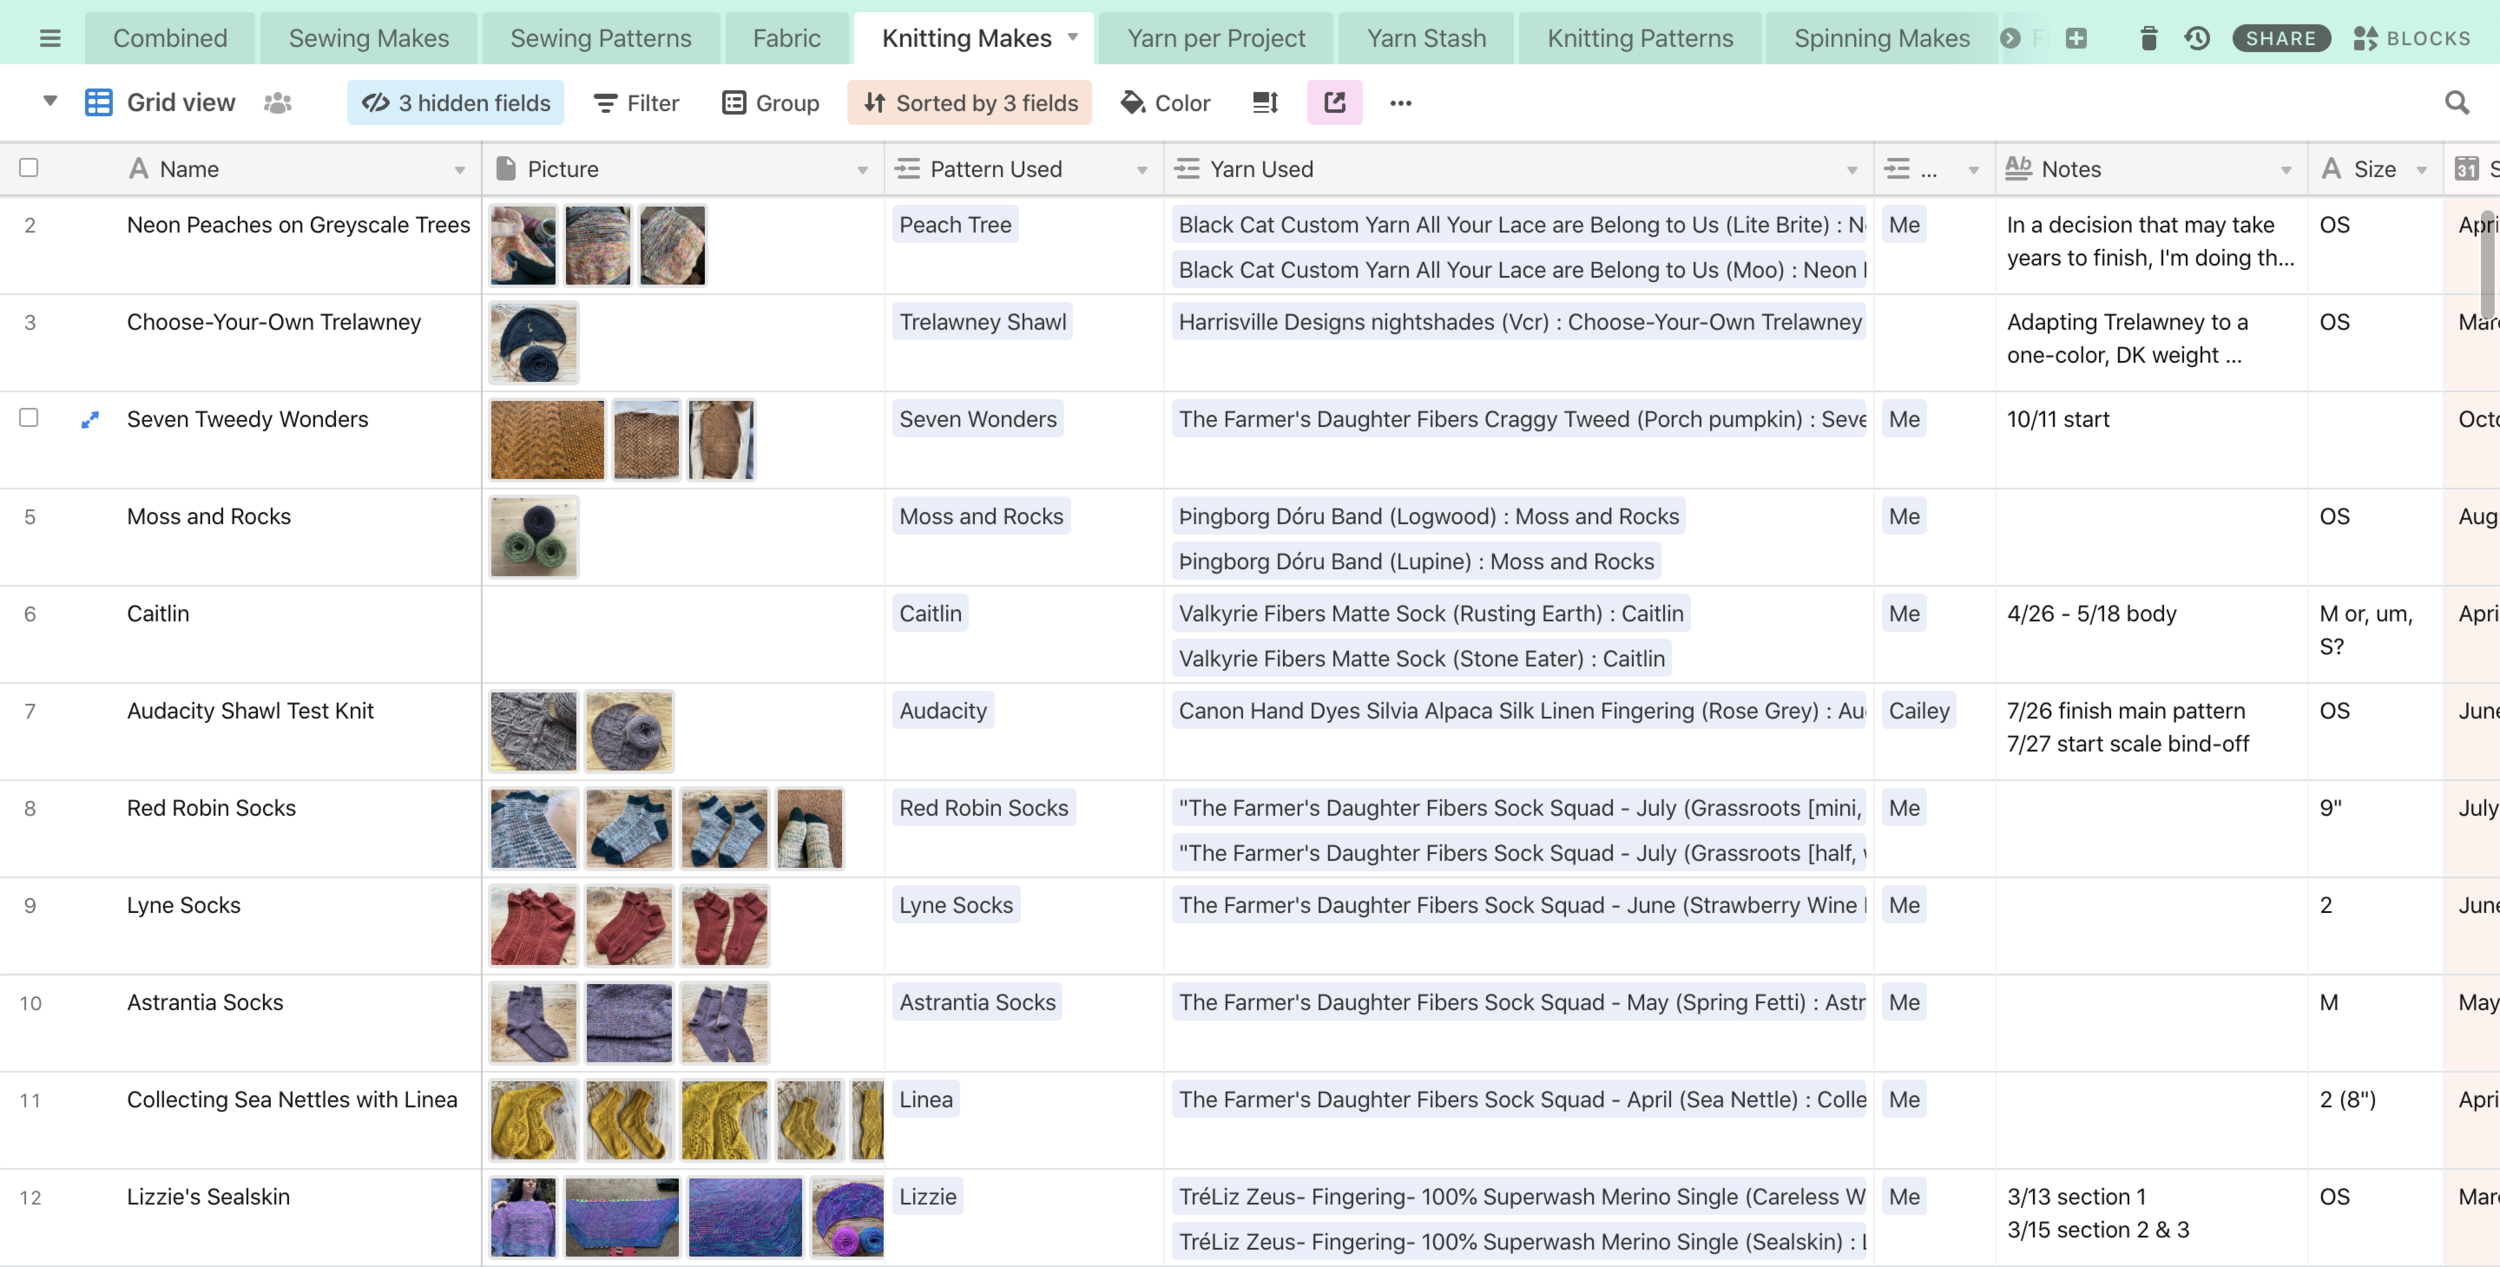The image size is (2500, 1267).
Task: Toggle the 3 hidden fields button
Action: [456, 102]
